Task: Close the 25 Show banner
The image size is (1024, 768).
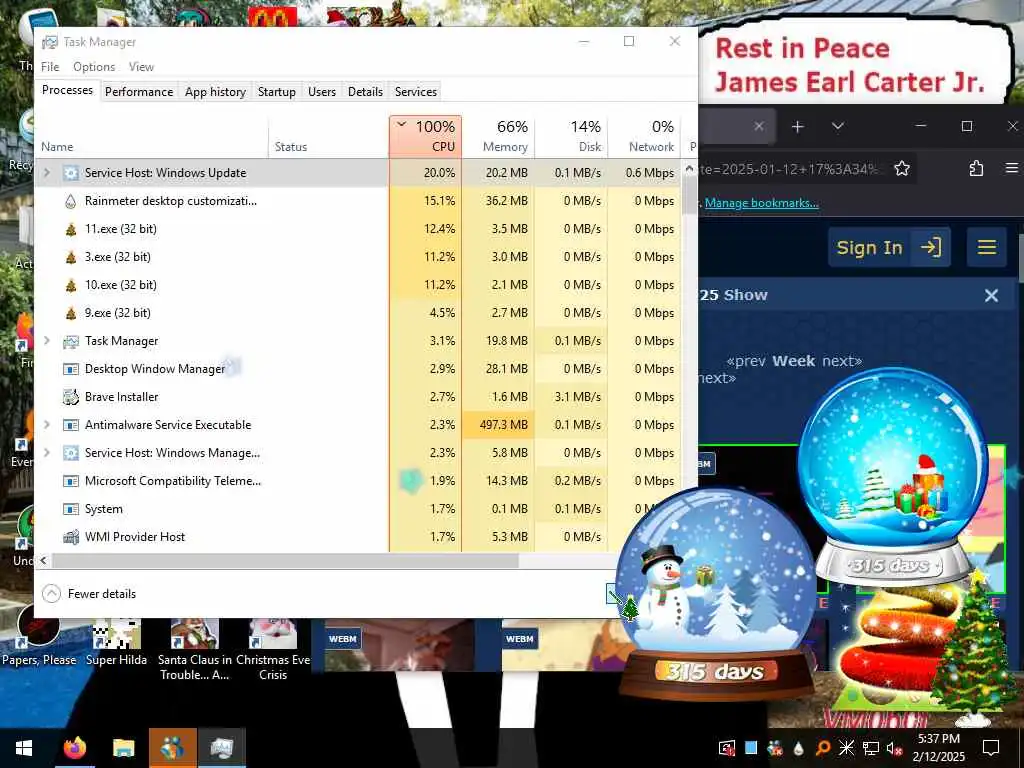Action: (x=991, y=296)
